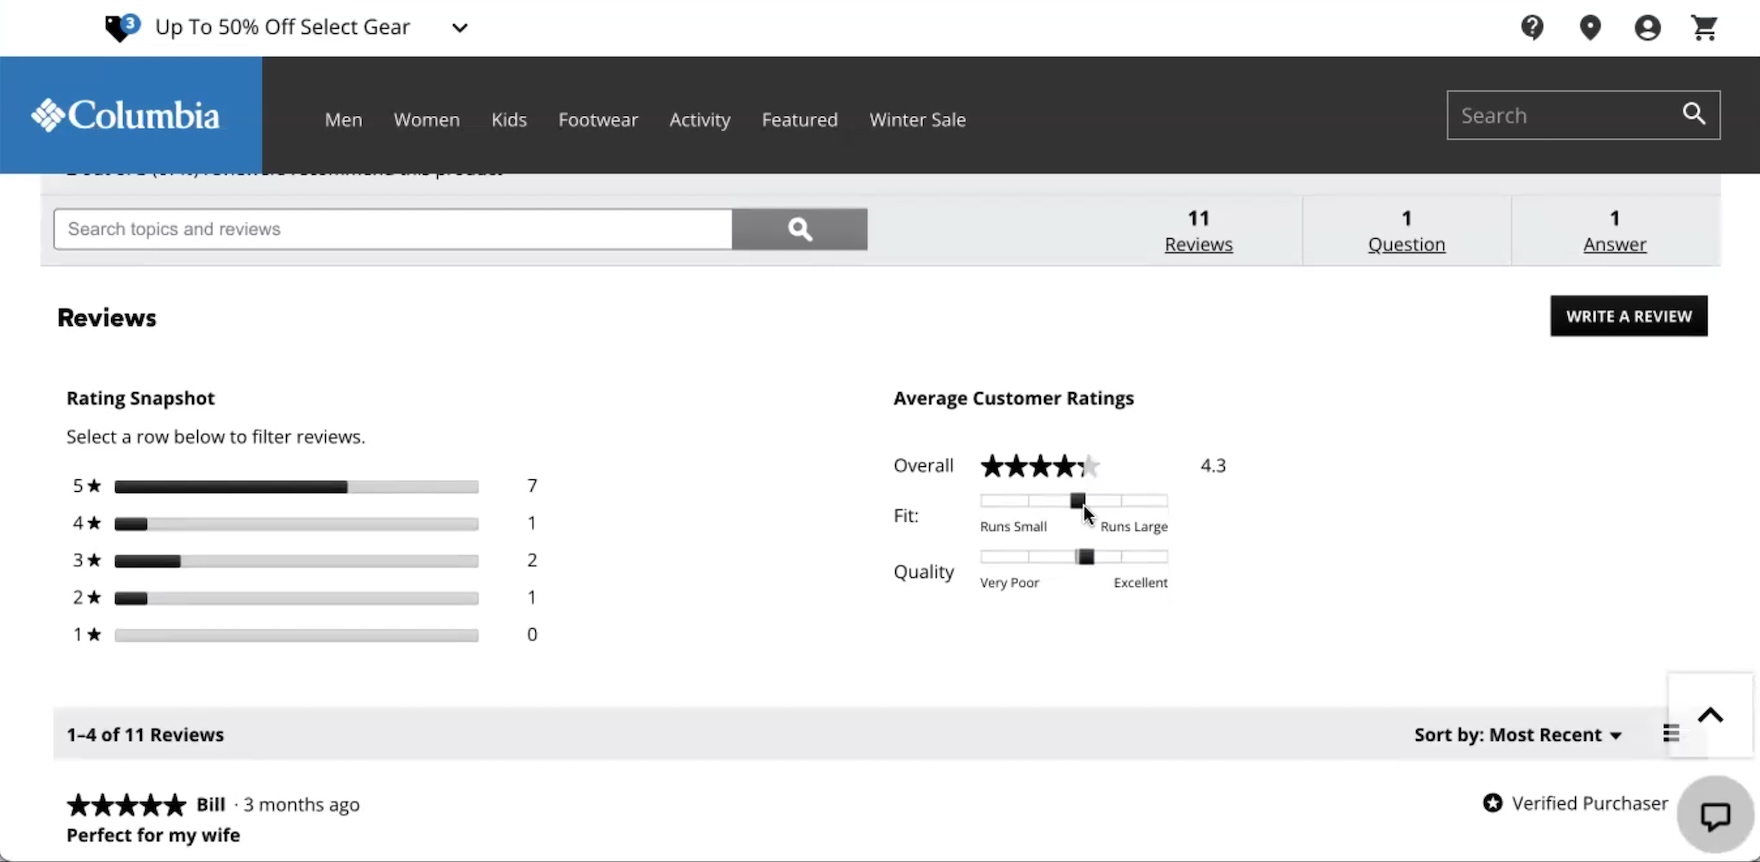Image resolution: width=1760 pixels, height=862 pixels.
Task: Expand the promo banner chevron
Action: [x=460, y=28]
